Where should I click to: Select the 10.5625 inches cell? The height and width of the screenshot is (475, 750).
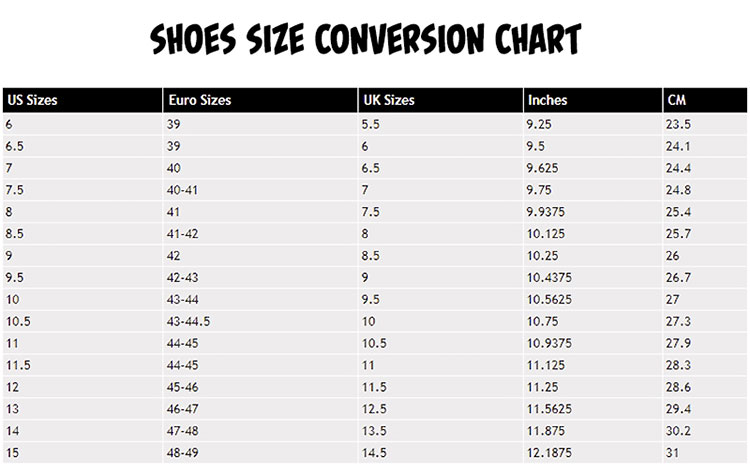coord(593,299)
